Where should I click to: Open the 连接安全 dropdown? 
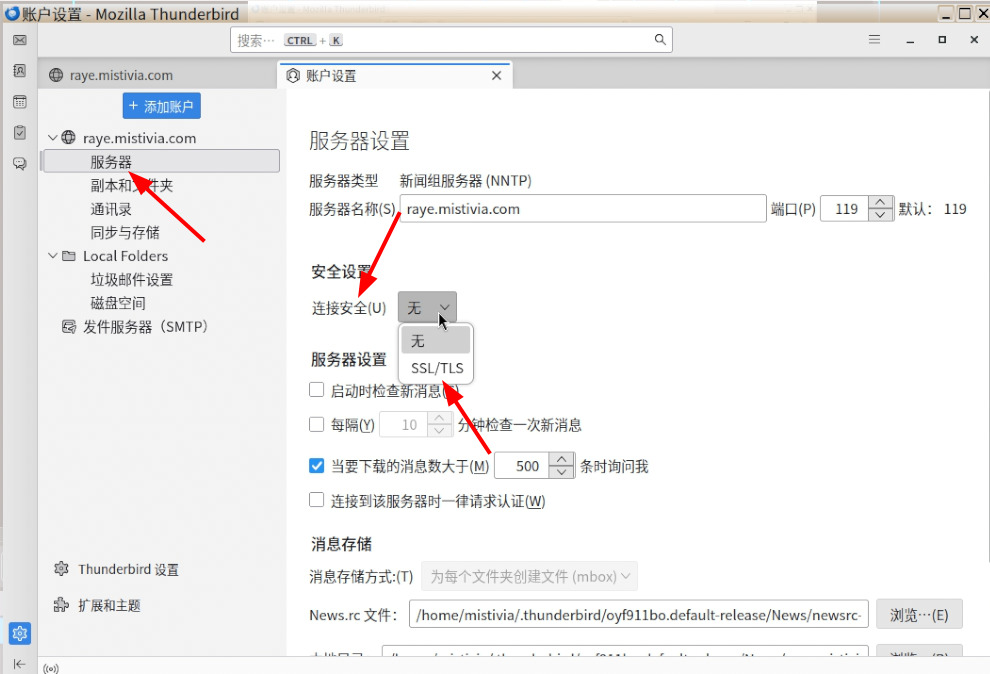coord(427,307)
